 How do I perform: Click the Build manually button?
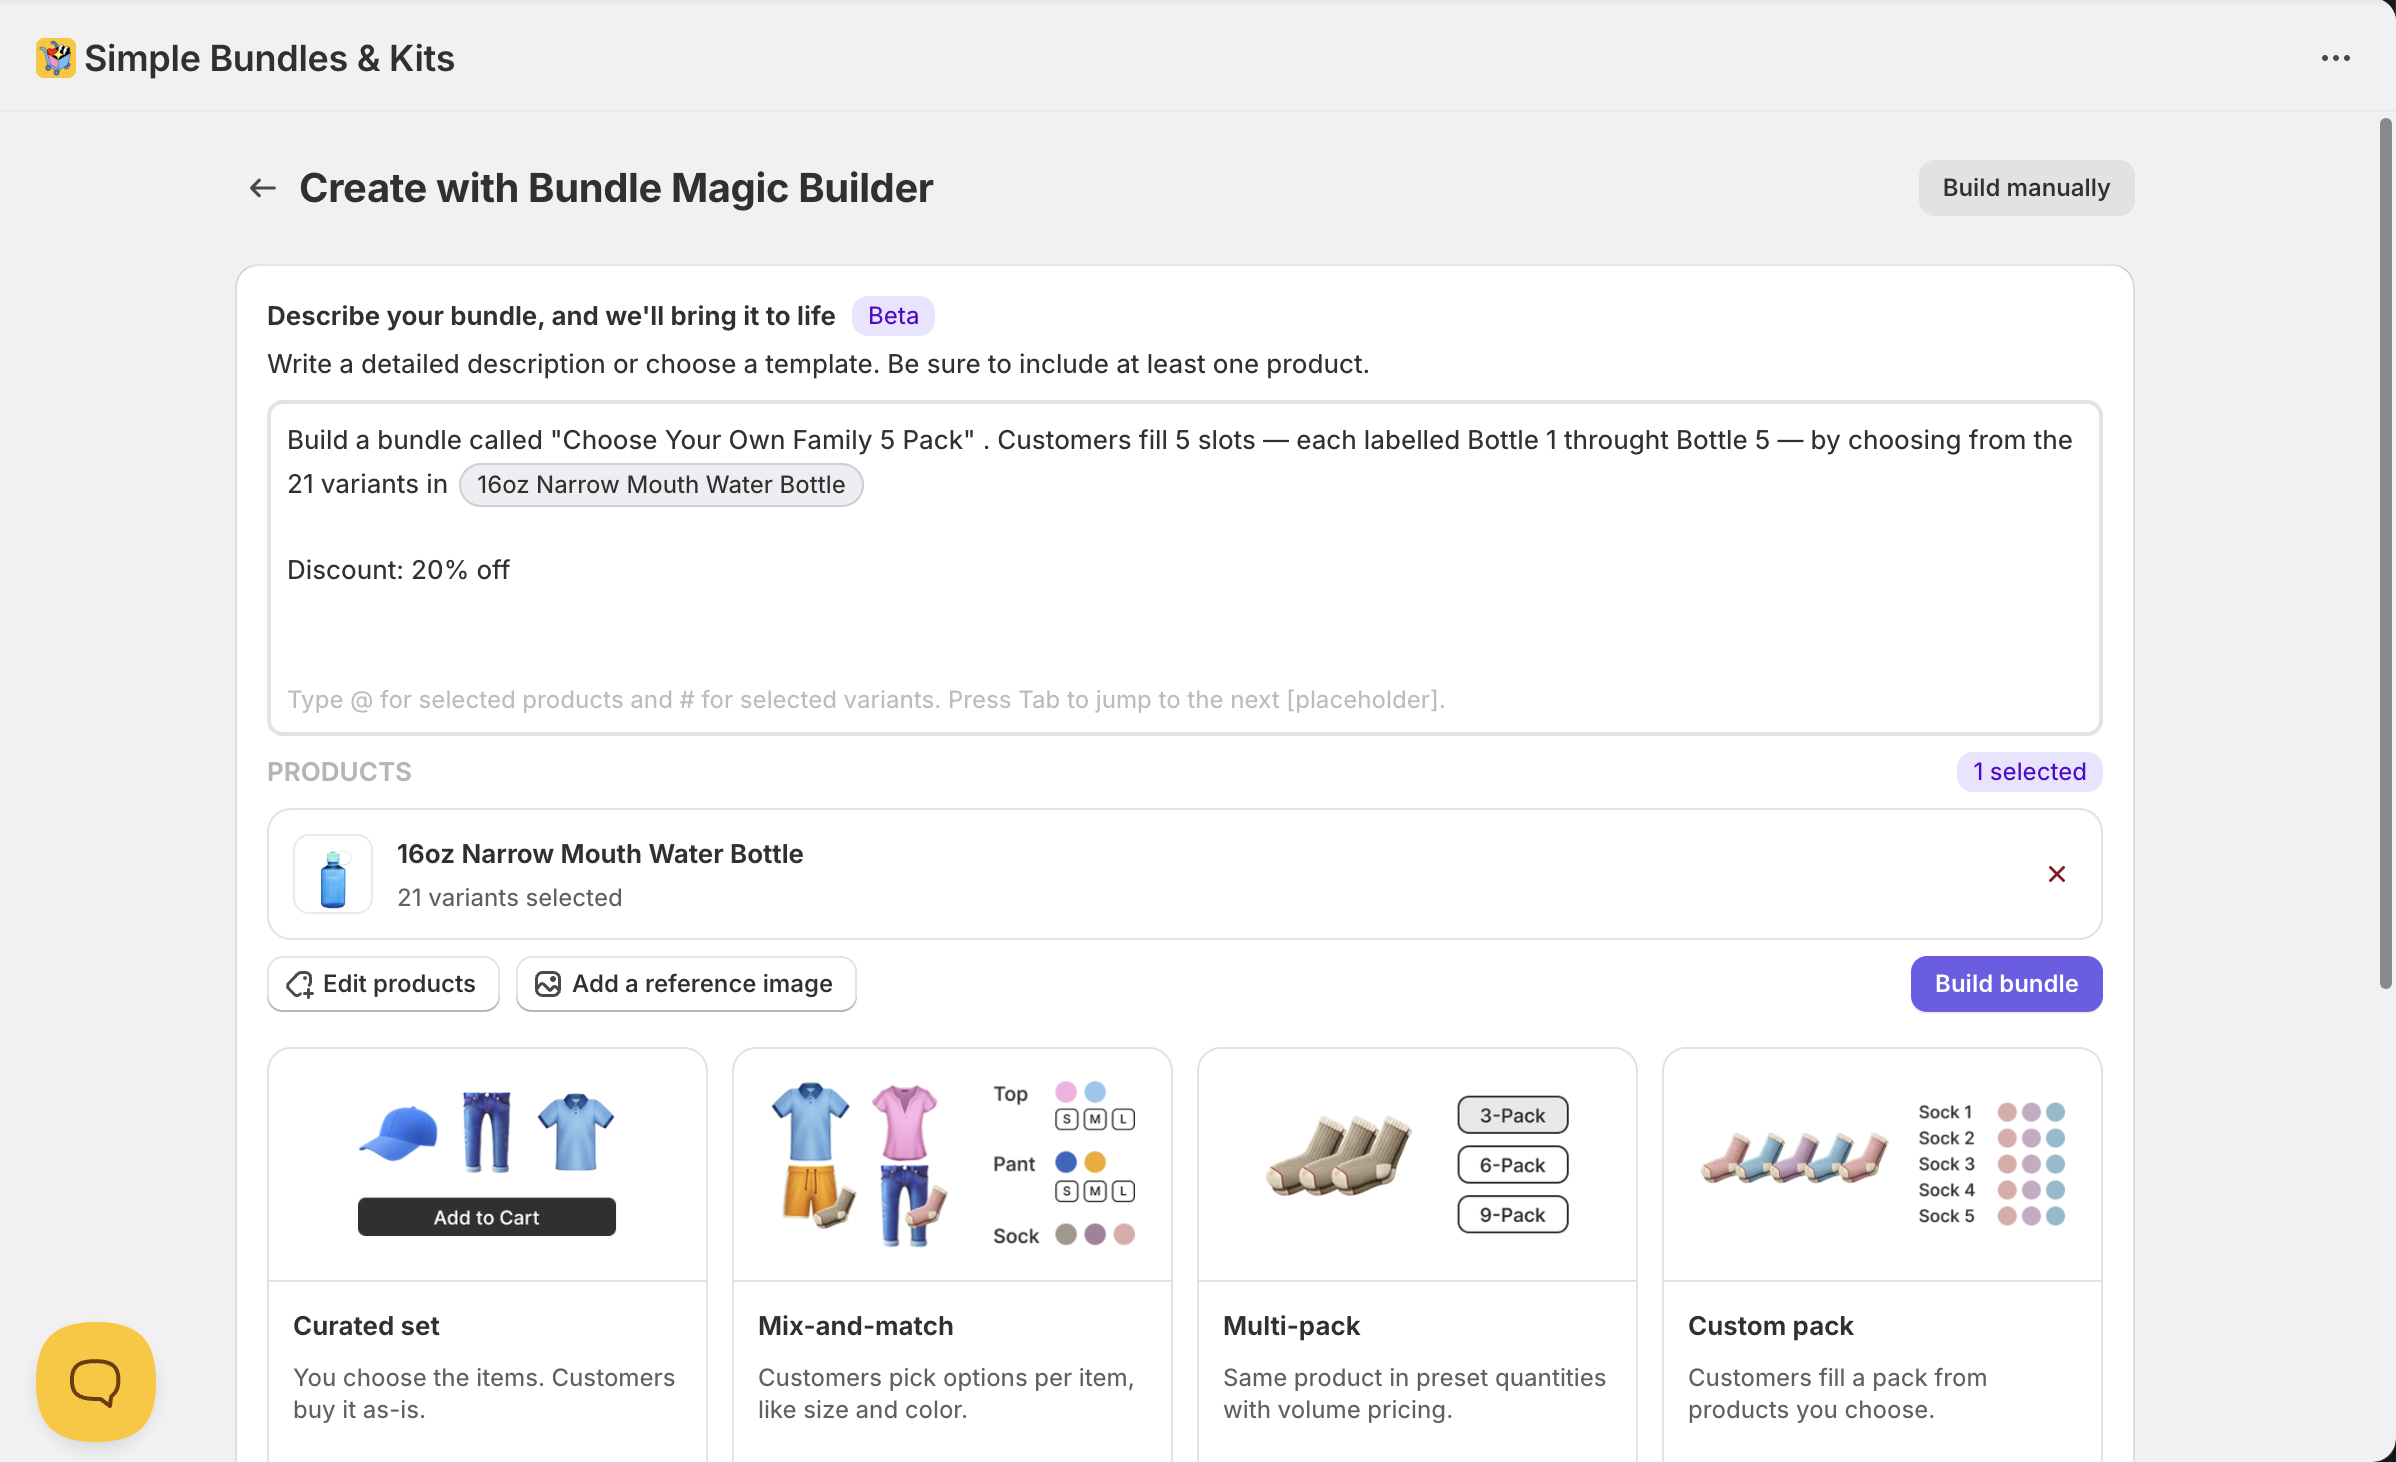pos(2025,188)
